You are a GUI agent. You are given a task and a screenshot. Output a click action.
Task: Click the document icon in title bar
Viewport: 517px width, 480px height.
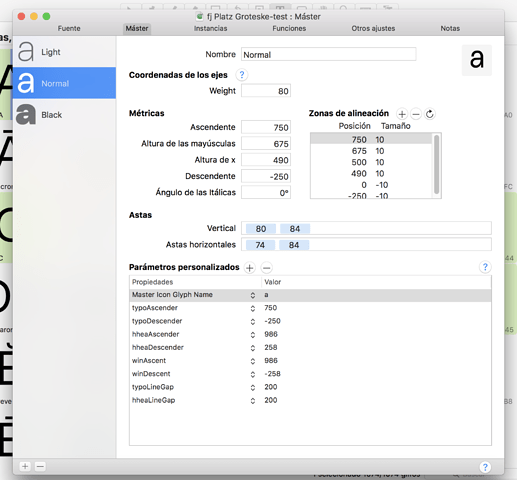200,16
